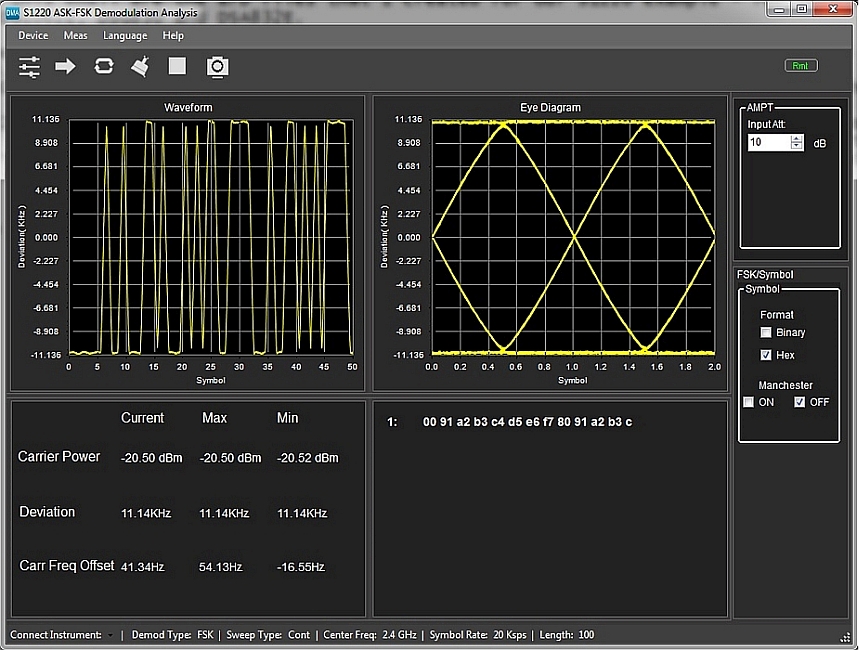Open the Language menu
Viewport: 859px width, 650px height.
tap(125, 36)
